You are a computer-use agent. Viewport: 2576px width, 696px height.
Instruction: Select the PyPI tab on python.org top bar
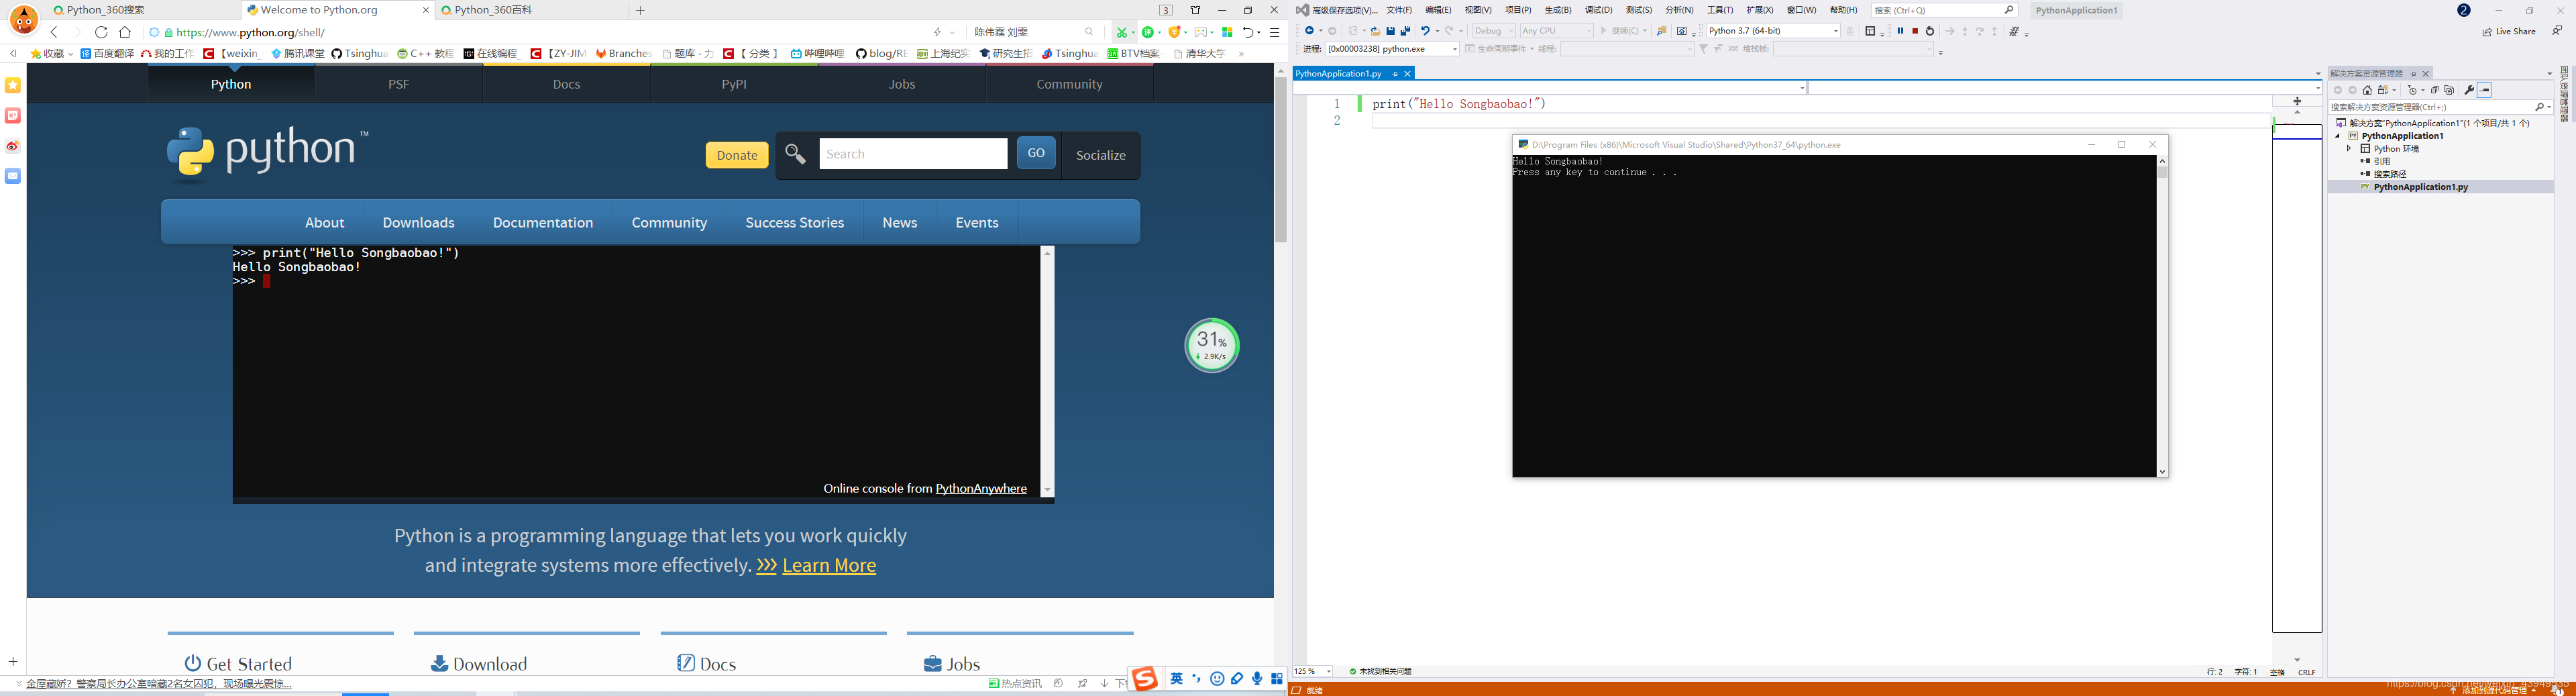pyautogui.click(x=734, y=84)
